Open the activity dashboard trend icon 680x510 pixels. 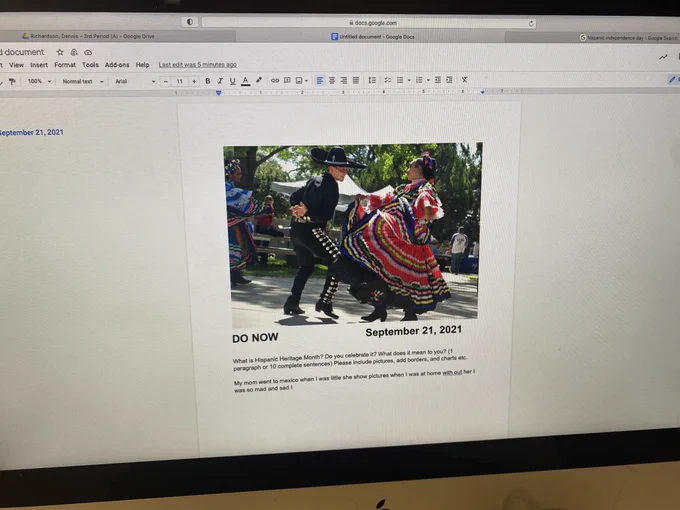pyautogui.click(x=663, y=57)
